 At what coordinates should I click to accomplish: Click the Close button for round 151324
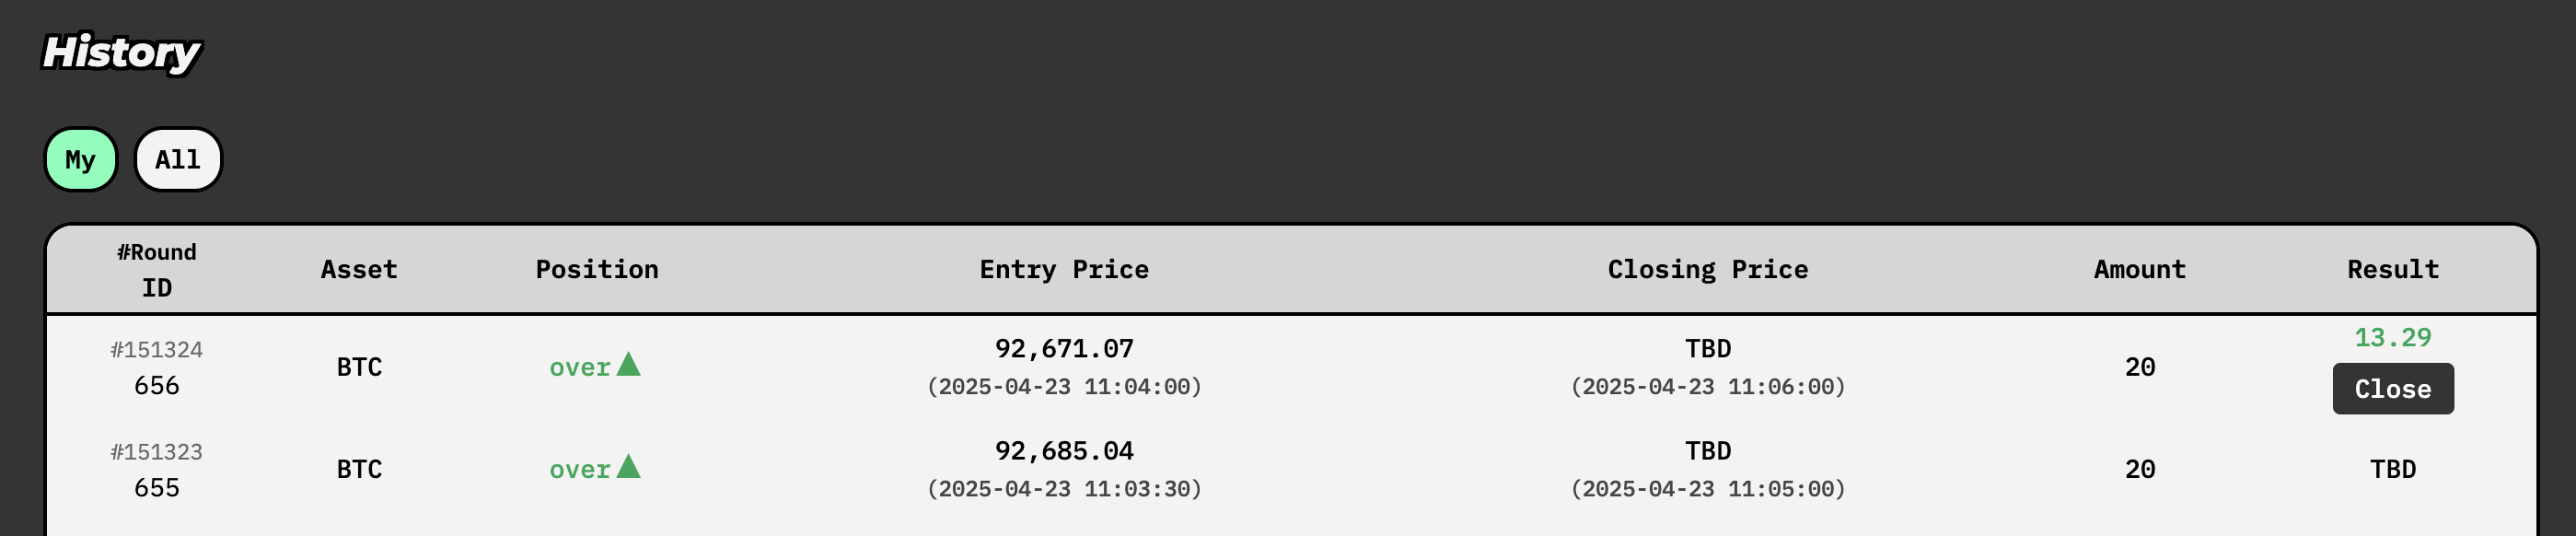click(2392, 389)
